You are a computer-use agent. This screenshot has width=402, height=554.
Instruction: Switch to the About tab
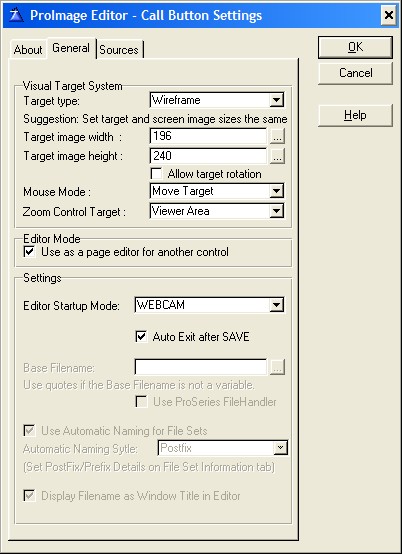pos(28,50)
